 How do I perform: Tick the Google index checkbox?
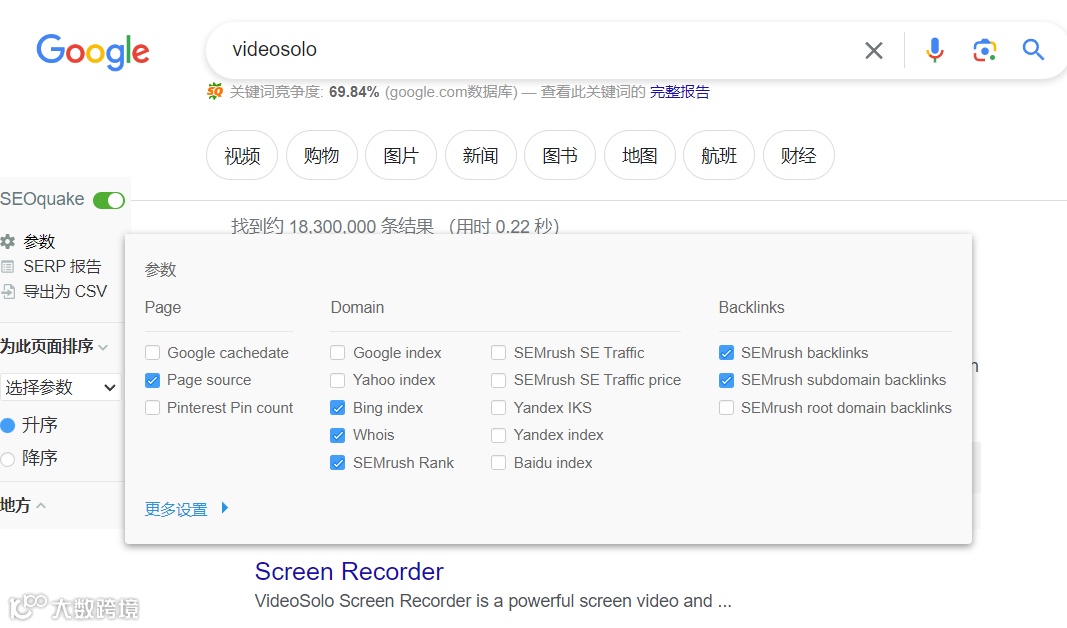point(338,352)
